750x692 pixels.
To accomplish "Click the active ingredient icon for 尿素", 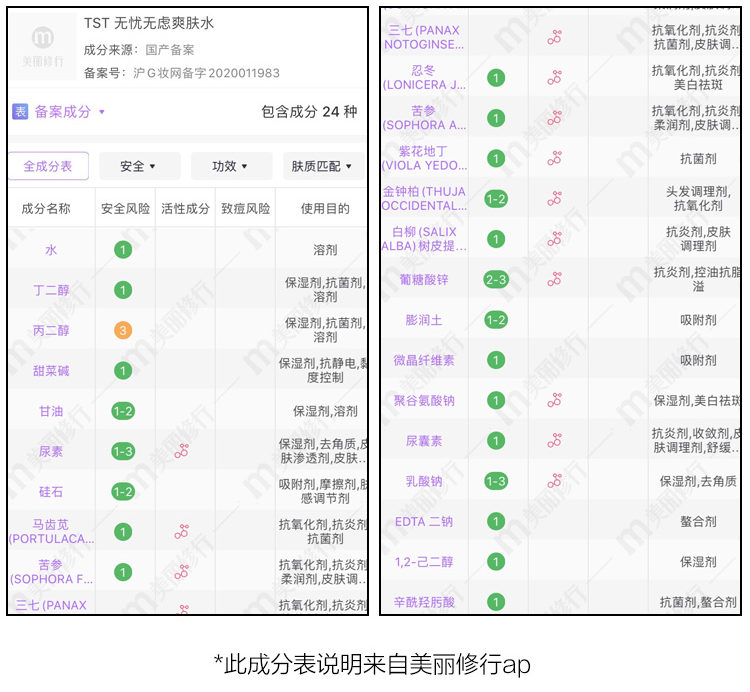I will (182, 451).
